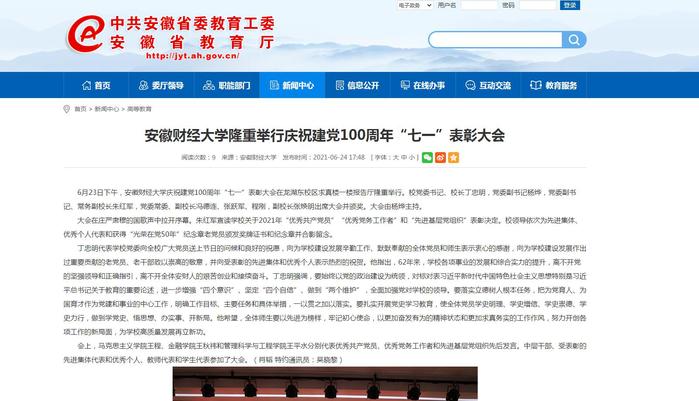
Task: Share article via WeChat icon
Action: (427, 157)
